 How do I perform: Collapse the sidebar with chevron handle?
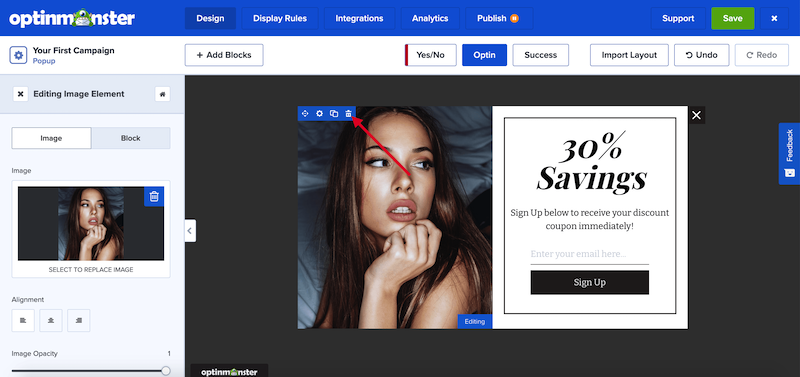pos(190,231)
